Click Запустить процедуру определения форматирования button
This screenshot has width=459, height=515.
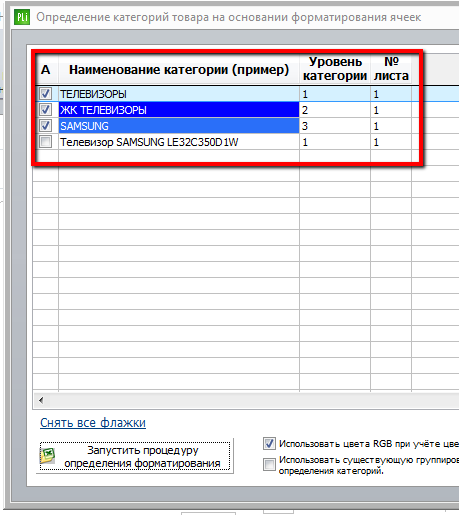click(x=135, y=456)
